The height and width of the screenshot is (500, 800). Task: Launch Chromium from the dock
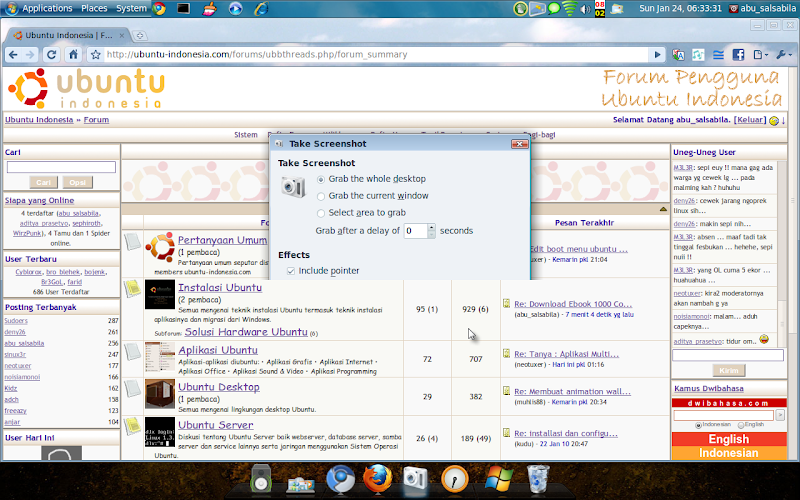tap(340, 479)
